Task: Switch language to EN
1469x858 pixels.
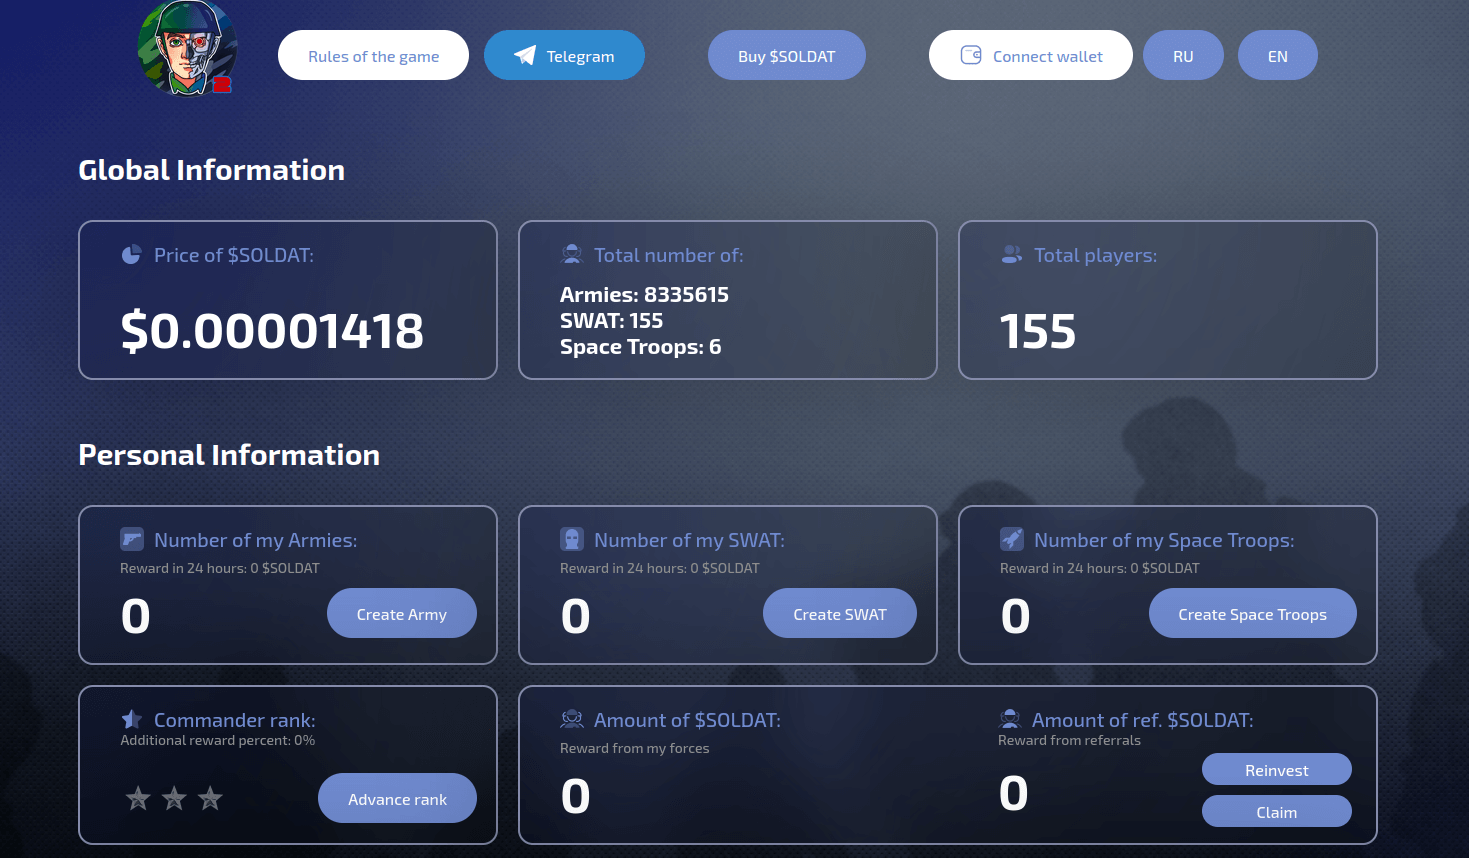Action: (x=1278, y=55)
